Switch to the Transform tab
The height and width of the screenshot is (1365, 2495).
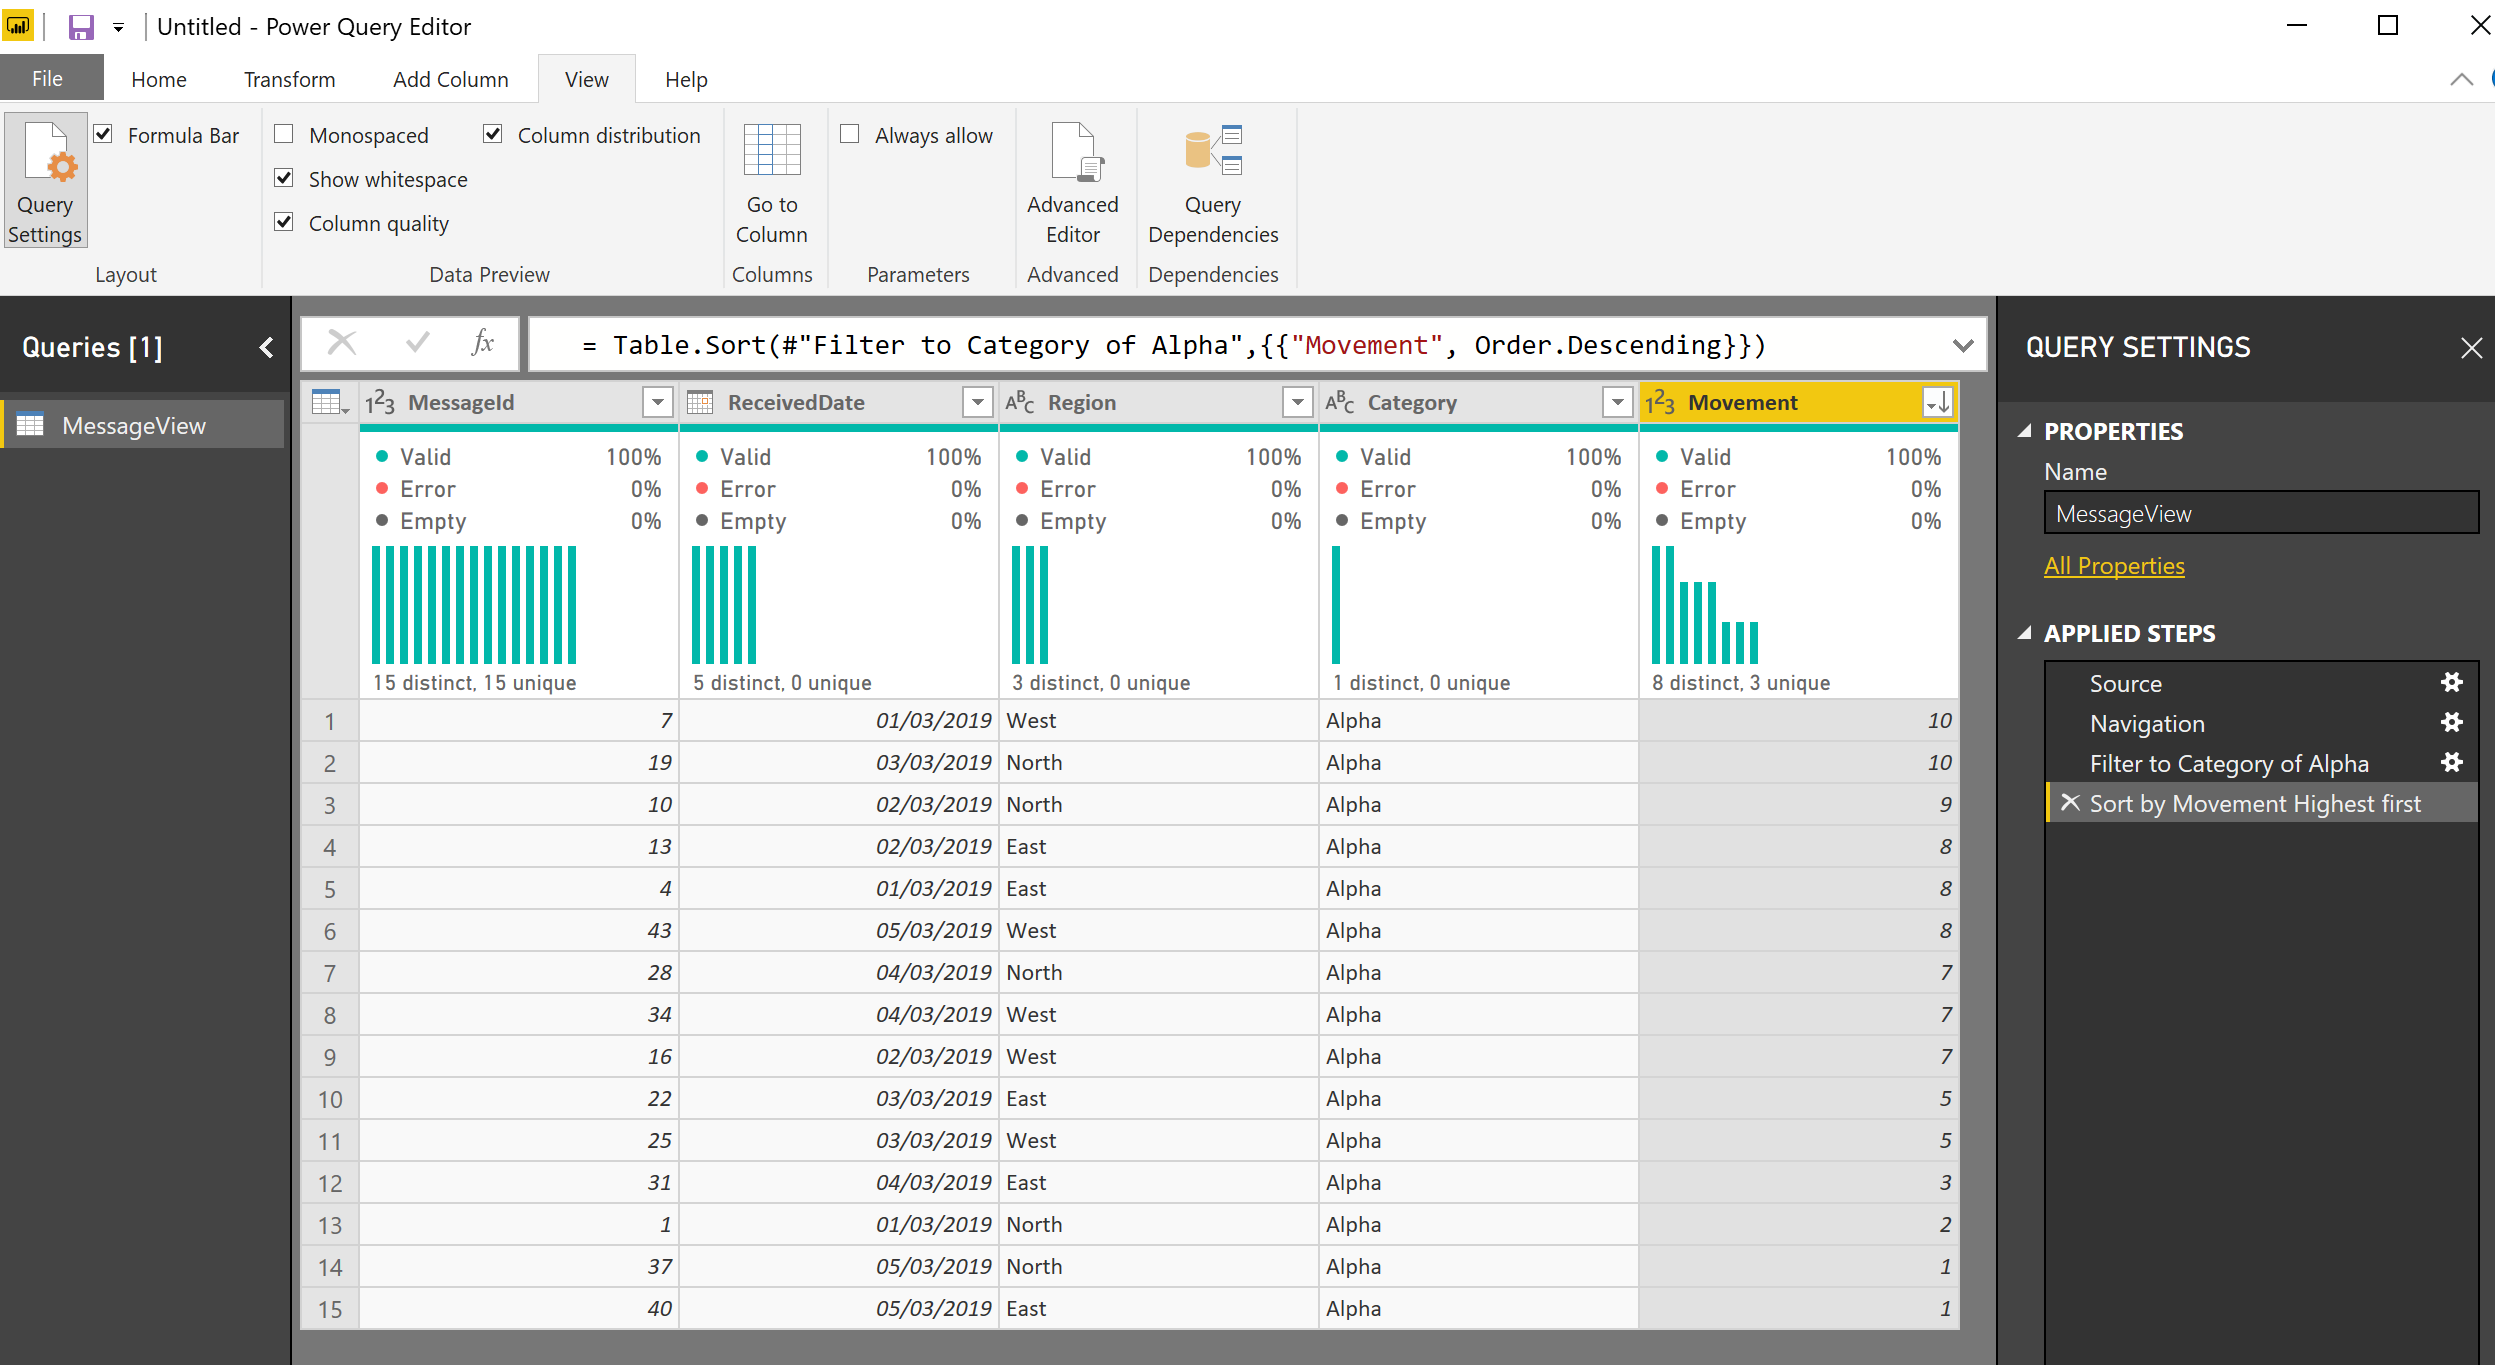coord(290,79)
